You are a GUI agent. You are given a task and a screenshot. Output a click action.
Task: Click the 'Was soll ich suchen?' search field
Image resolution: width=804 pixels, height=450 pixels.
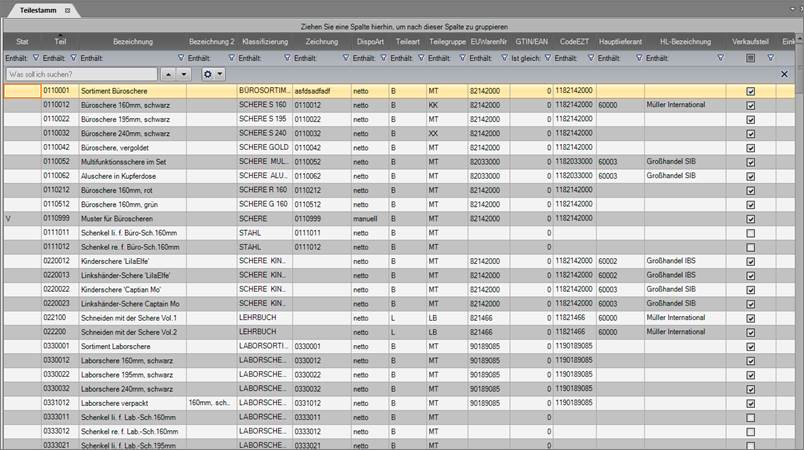pyautogui.click(x=80, y=74)
